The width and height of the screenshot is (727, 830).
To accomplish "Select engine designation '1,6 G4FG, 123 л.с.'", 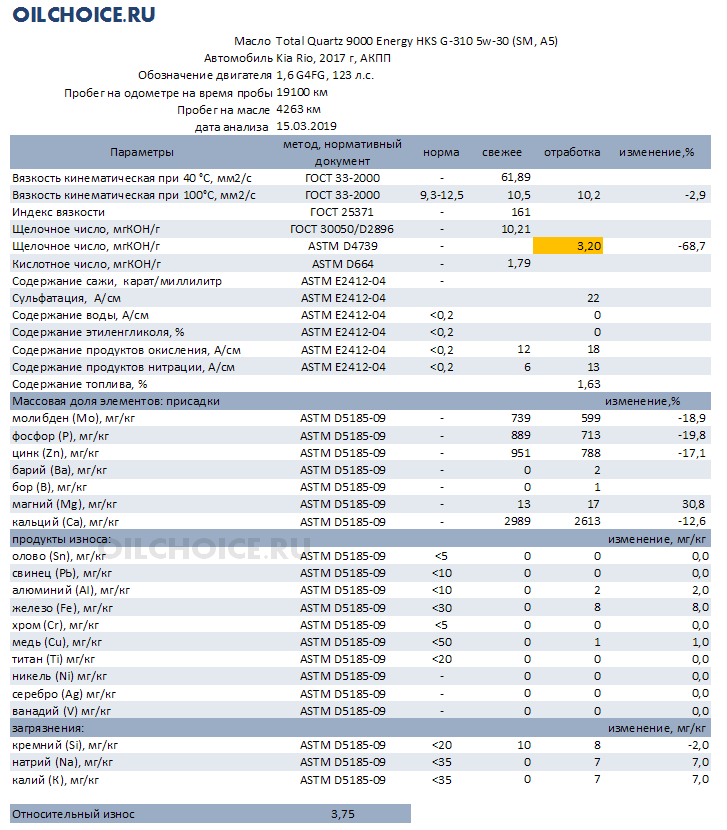I will (x=325, y=75).
